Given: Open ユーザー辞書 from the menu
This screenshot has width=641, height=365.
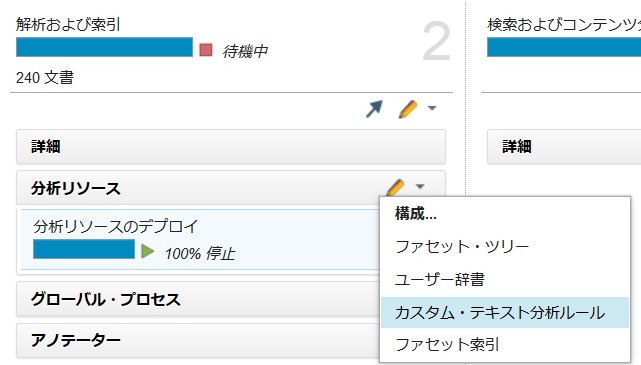Looking at the screenshot, I should (439, 280).
